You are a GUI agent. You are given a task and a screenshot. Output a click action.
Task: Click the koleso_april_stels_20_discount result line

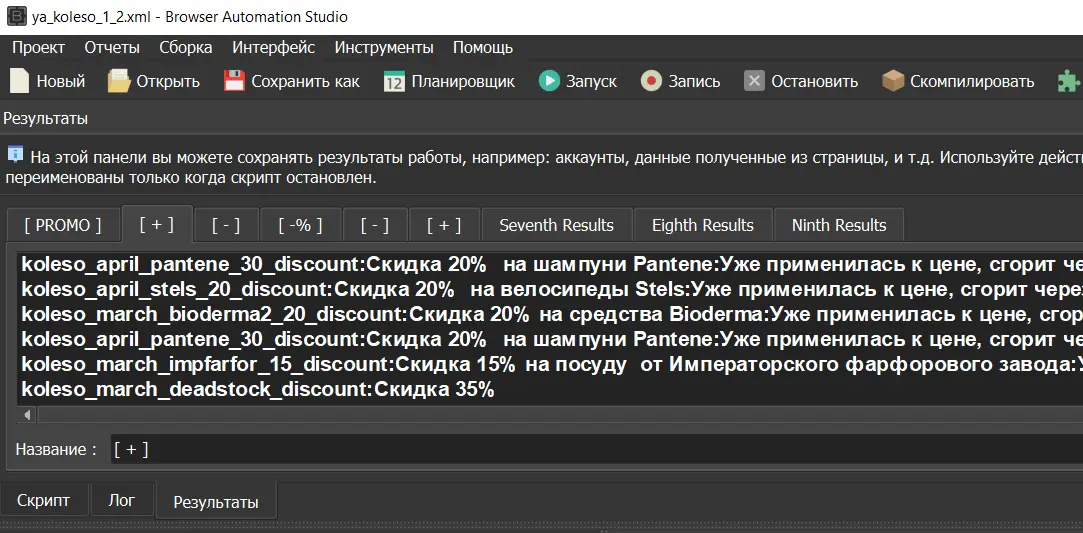pos(550,289)
